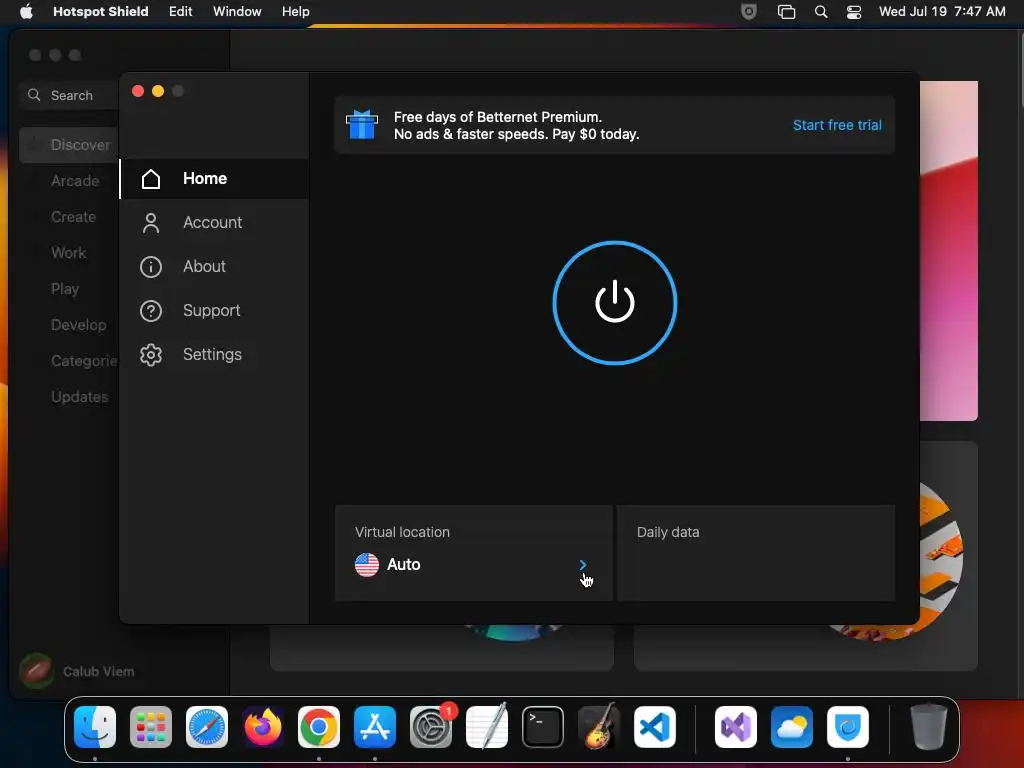This screenshot has height=768, width=1024.
Task: Open Terminal from the Dock
Action: (x=543, y=727)
